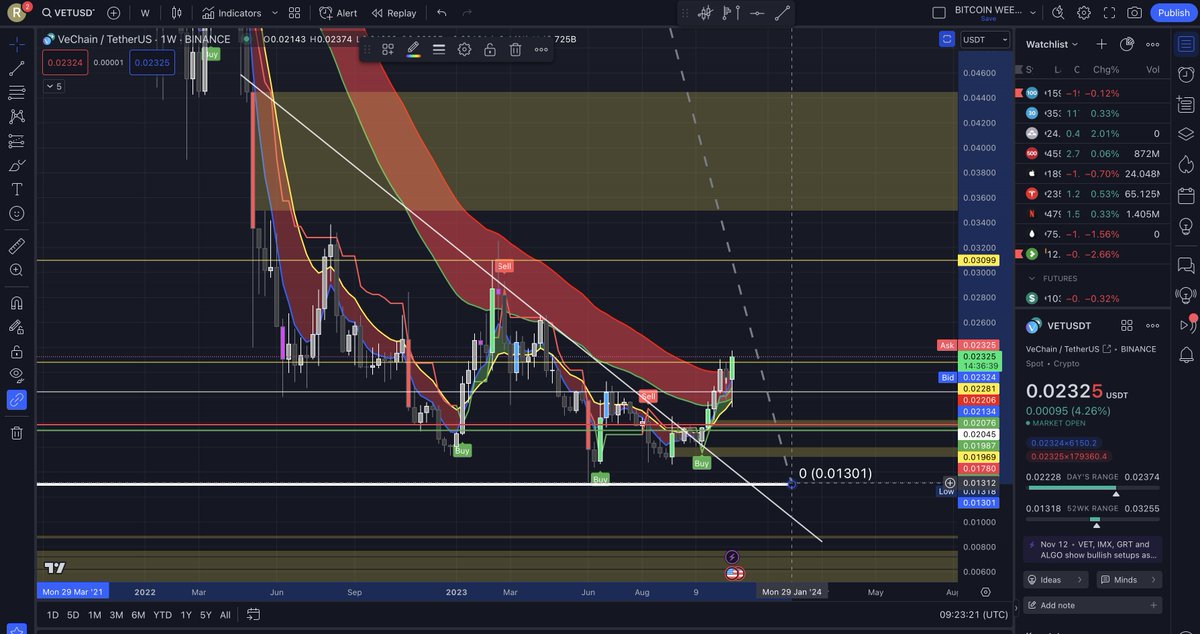Add symbol to Watchlist
The image size is (1200, 634).
[1101, 44]
